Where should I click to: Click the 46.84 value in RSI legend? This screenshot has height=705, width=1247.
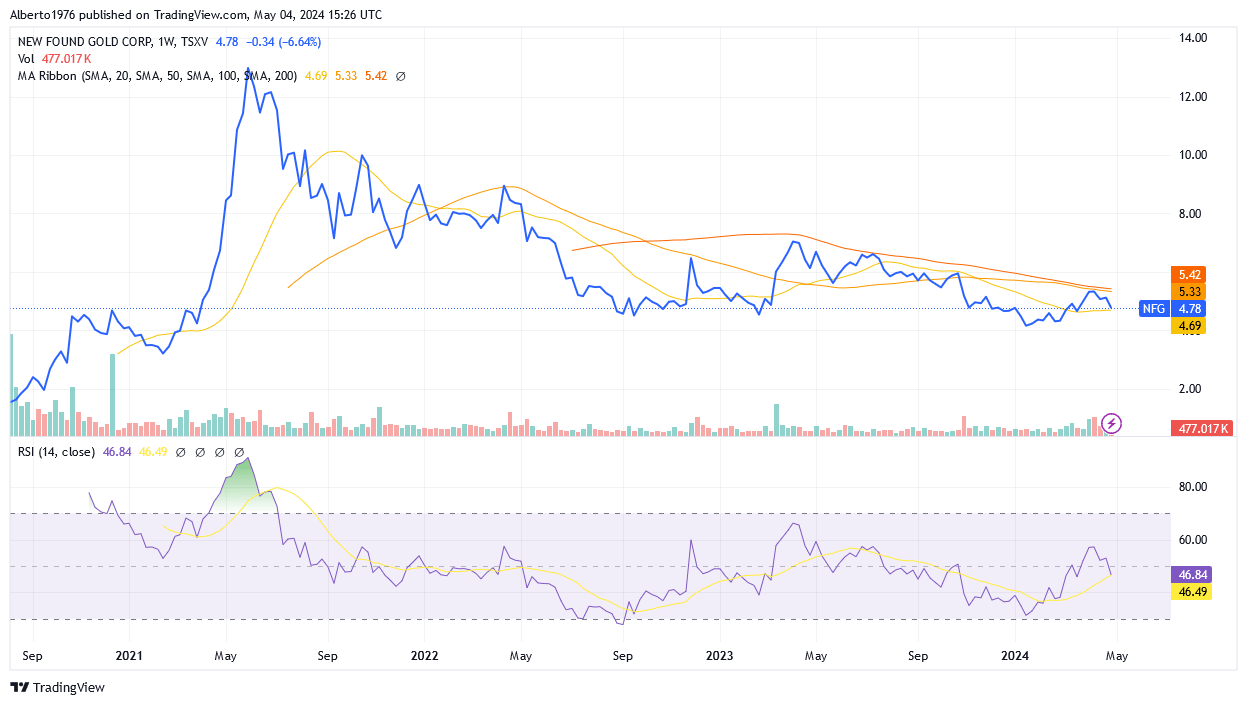click(x=117, y=452)
